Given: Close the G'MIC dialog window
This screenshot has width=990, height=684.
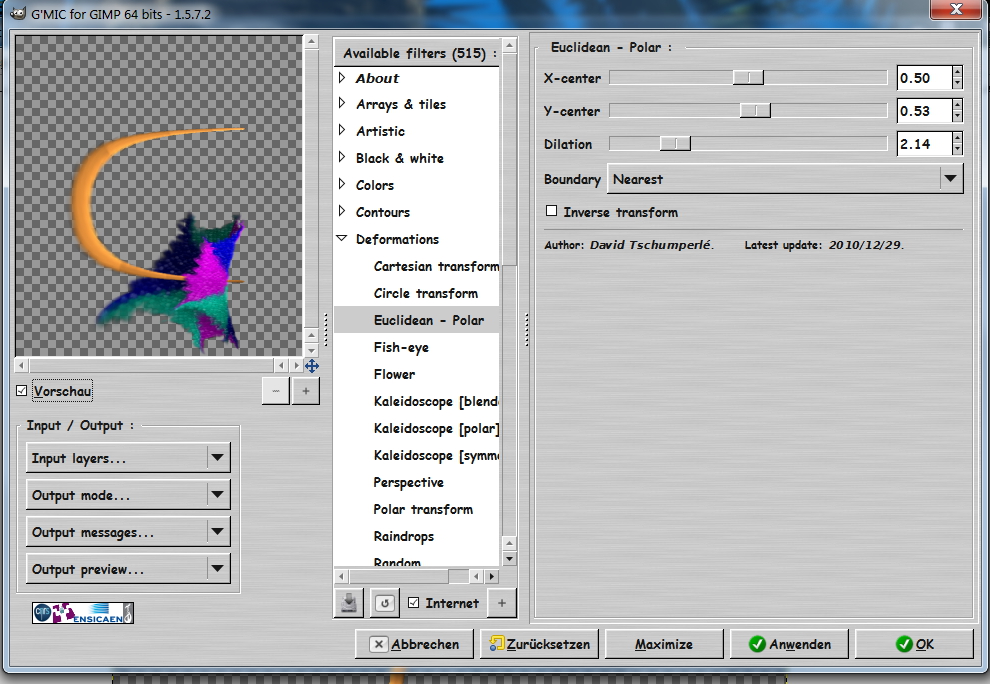Looking at the screenshot, I should pos(956,9).
